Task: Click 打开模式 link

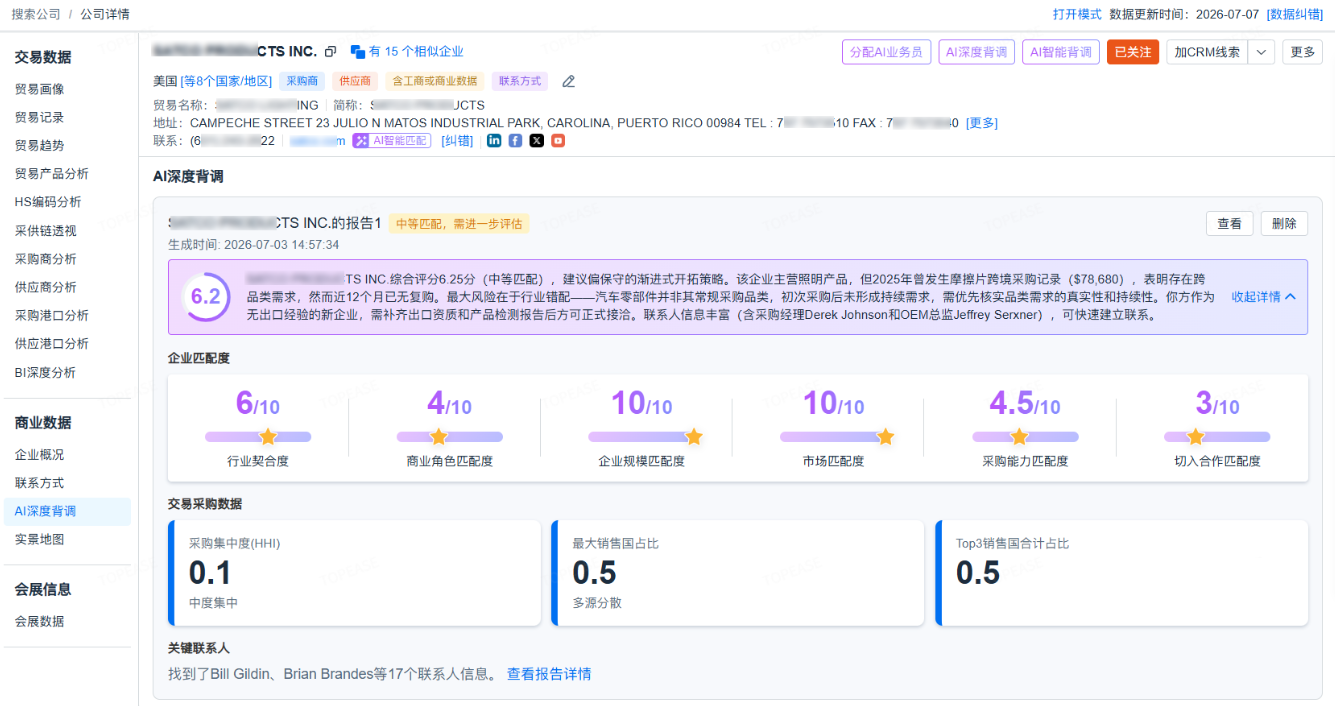Action: [1077, 14]
